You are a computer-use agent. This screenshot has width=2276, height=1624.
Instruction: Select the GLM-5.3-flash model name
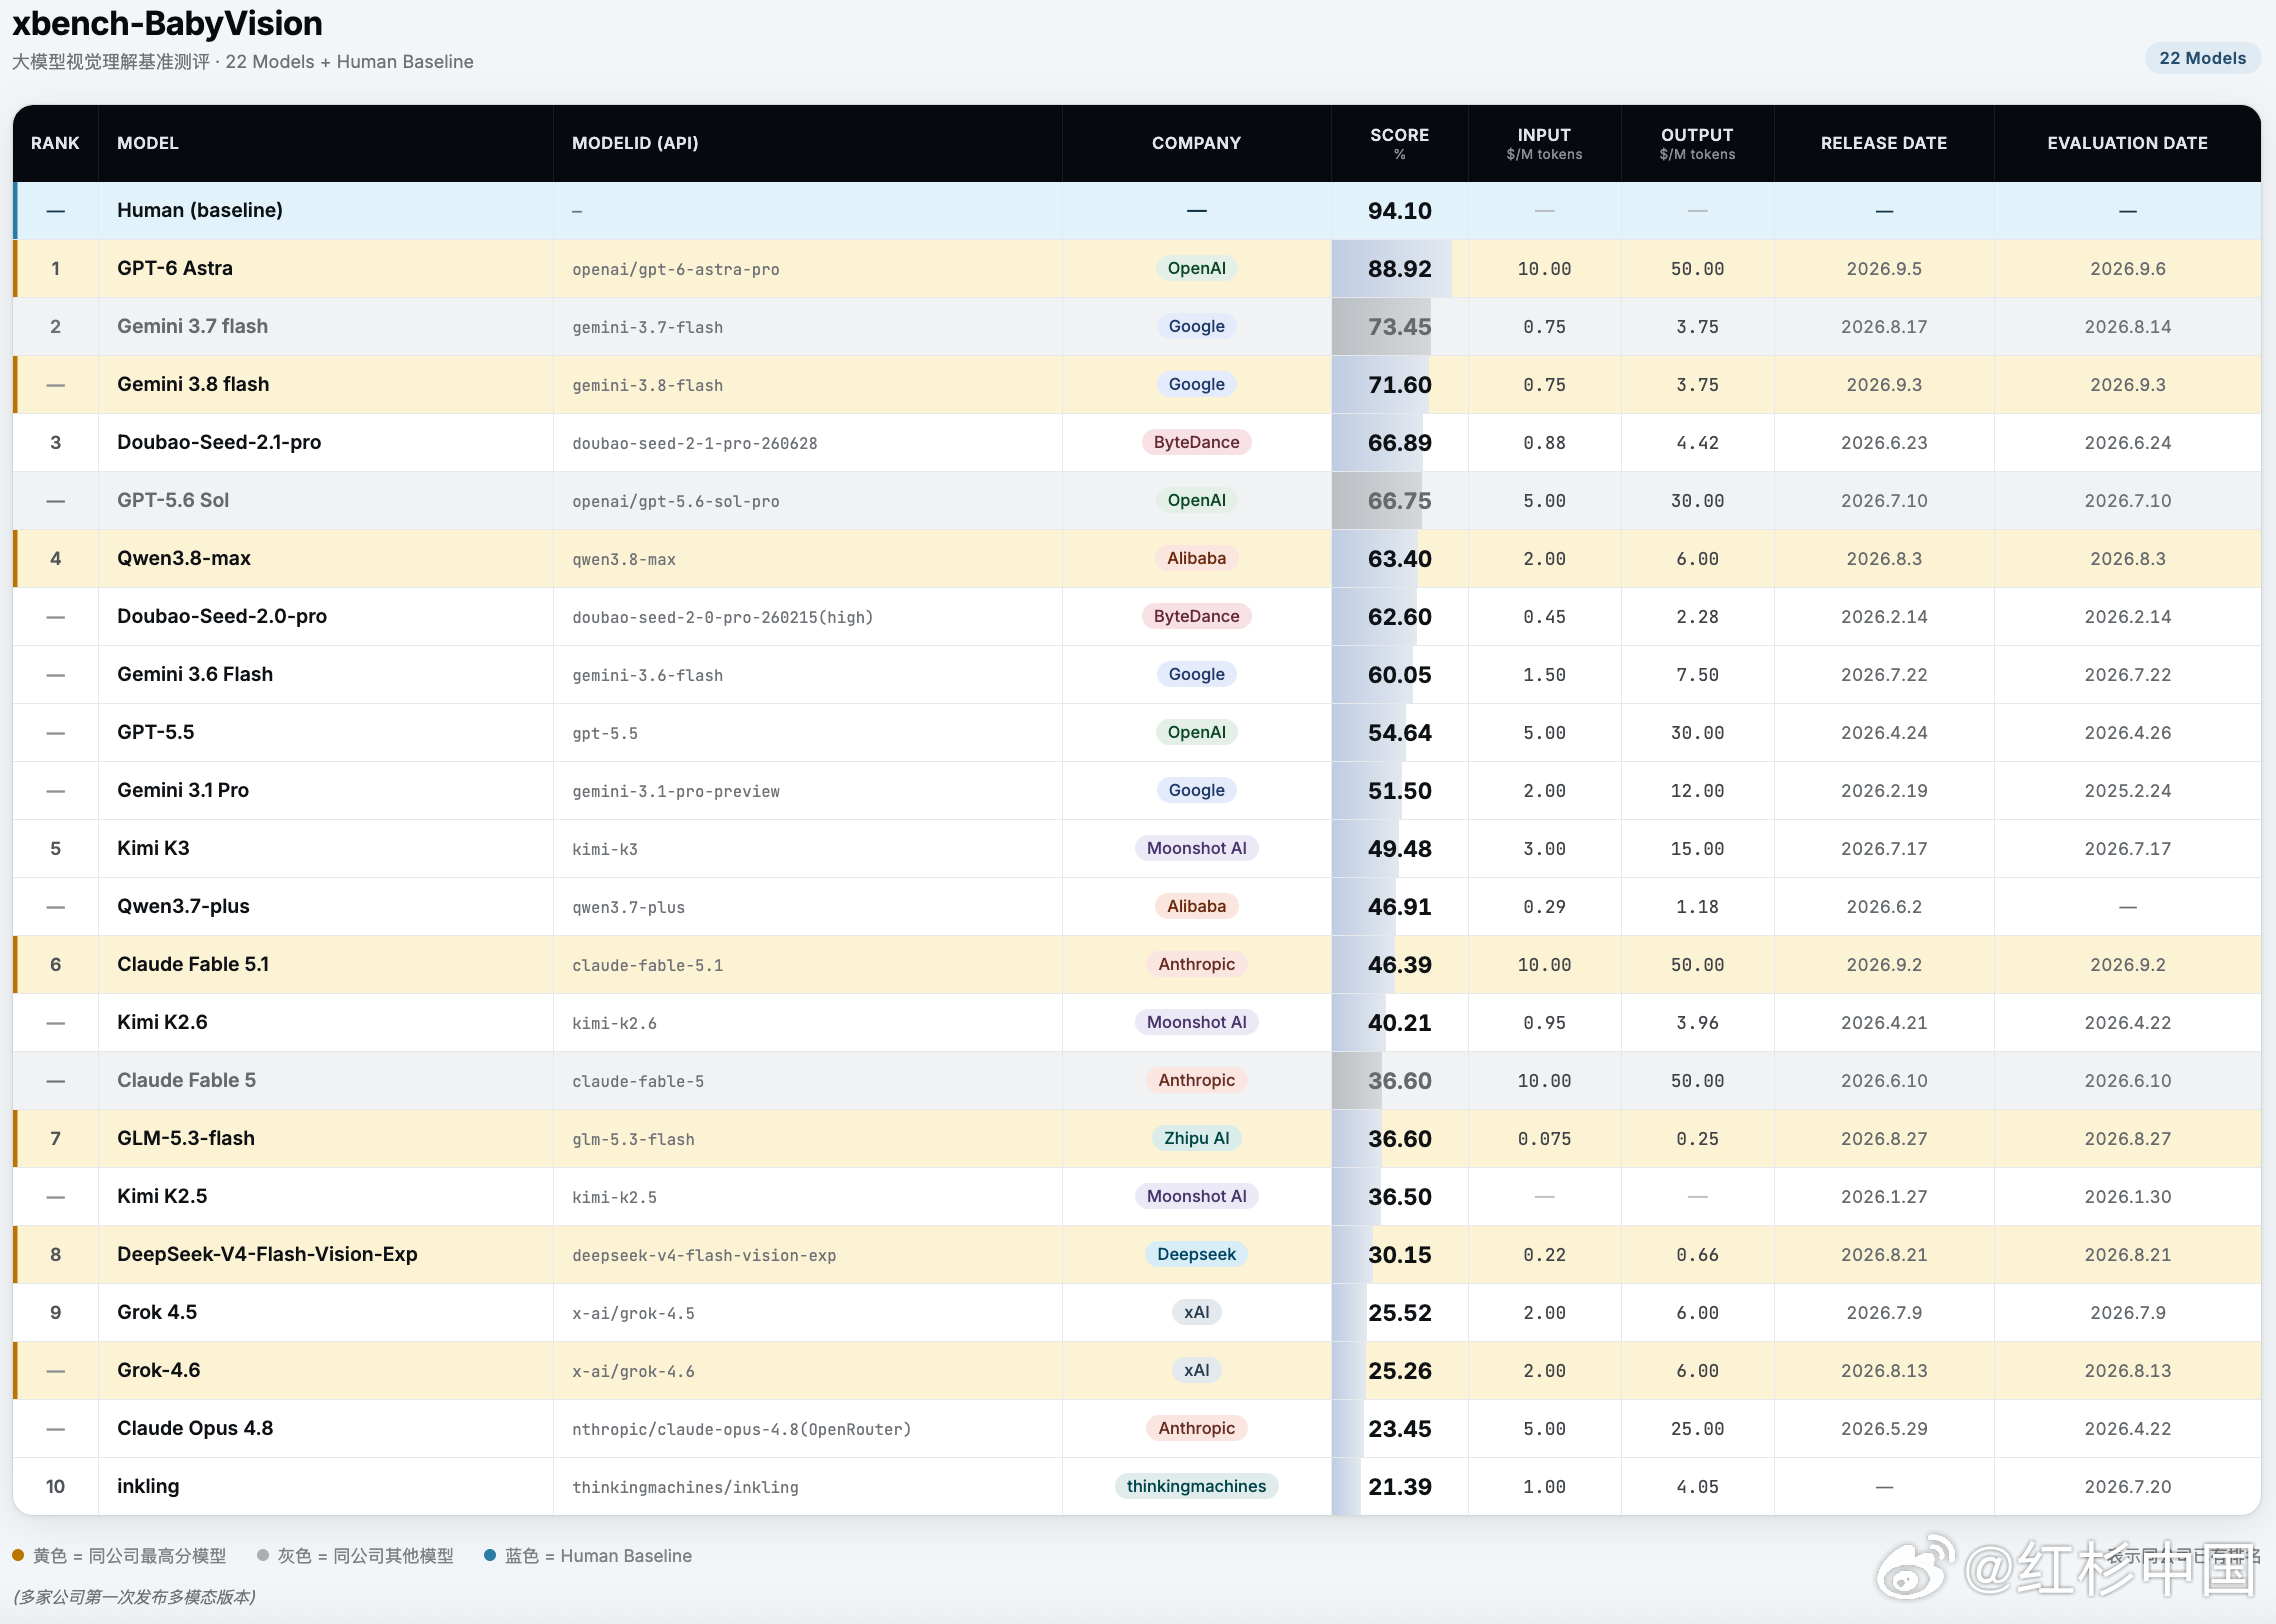coord(186,1138)
